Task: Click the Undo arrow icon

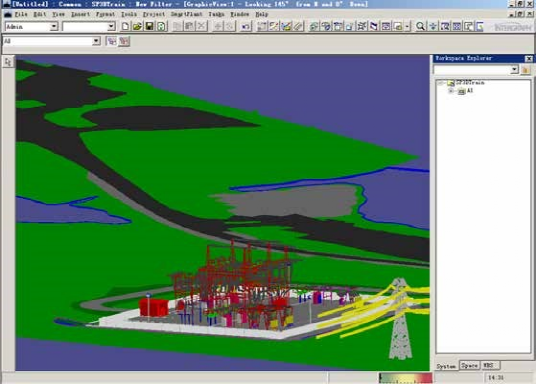Action: point(245,26)
